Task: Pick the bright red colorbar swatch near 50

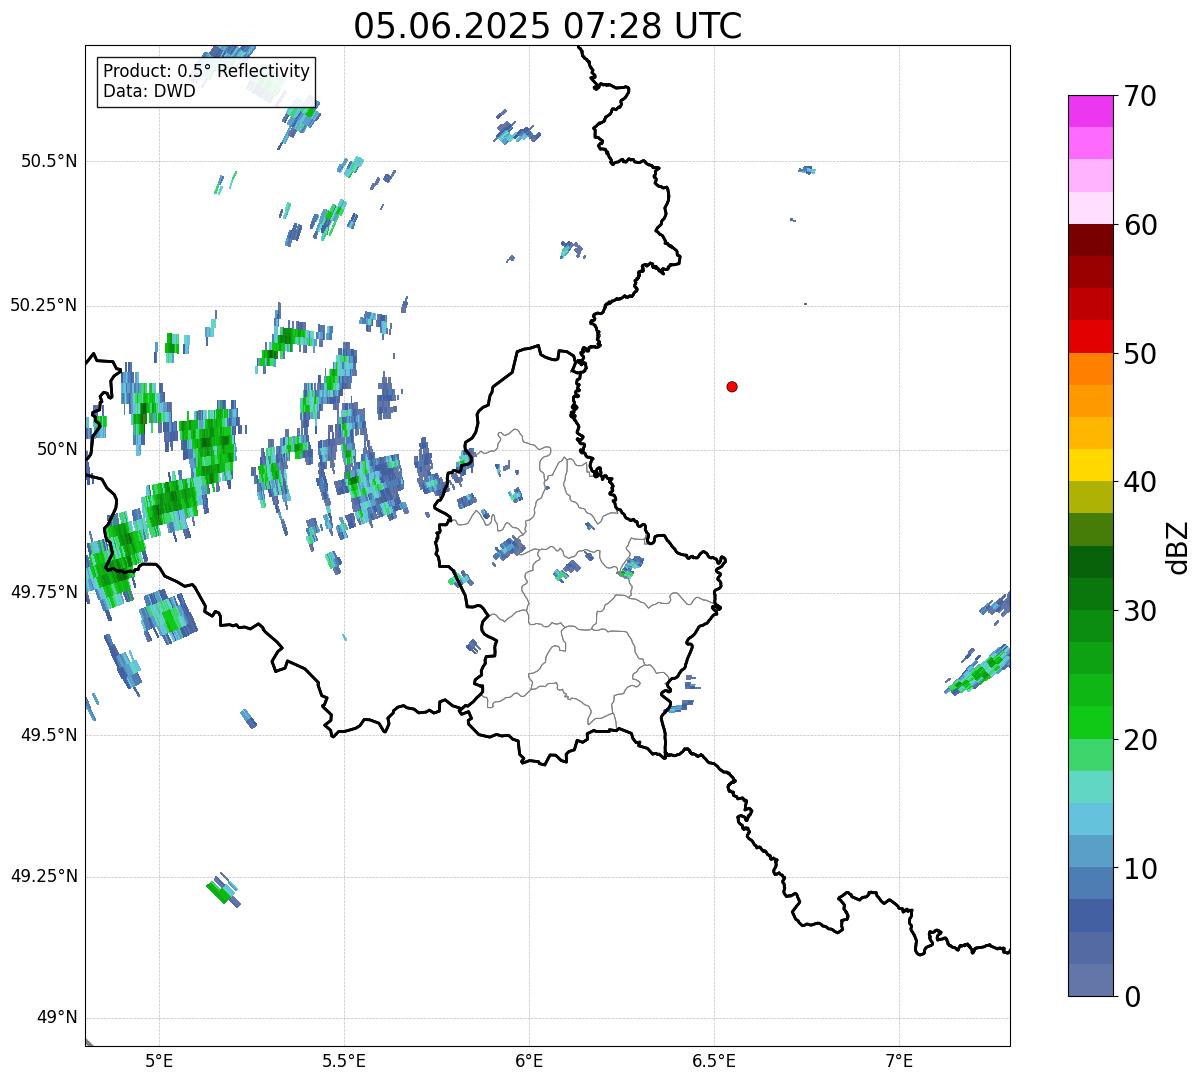Action: pyautogui.click(x=1090, y=336)
